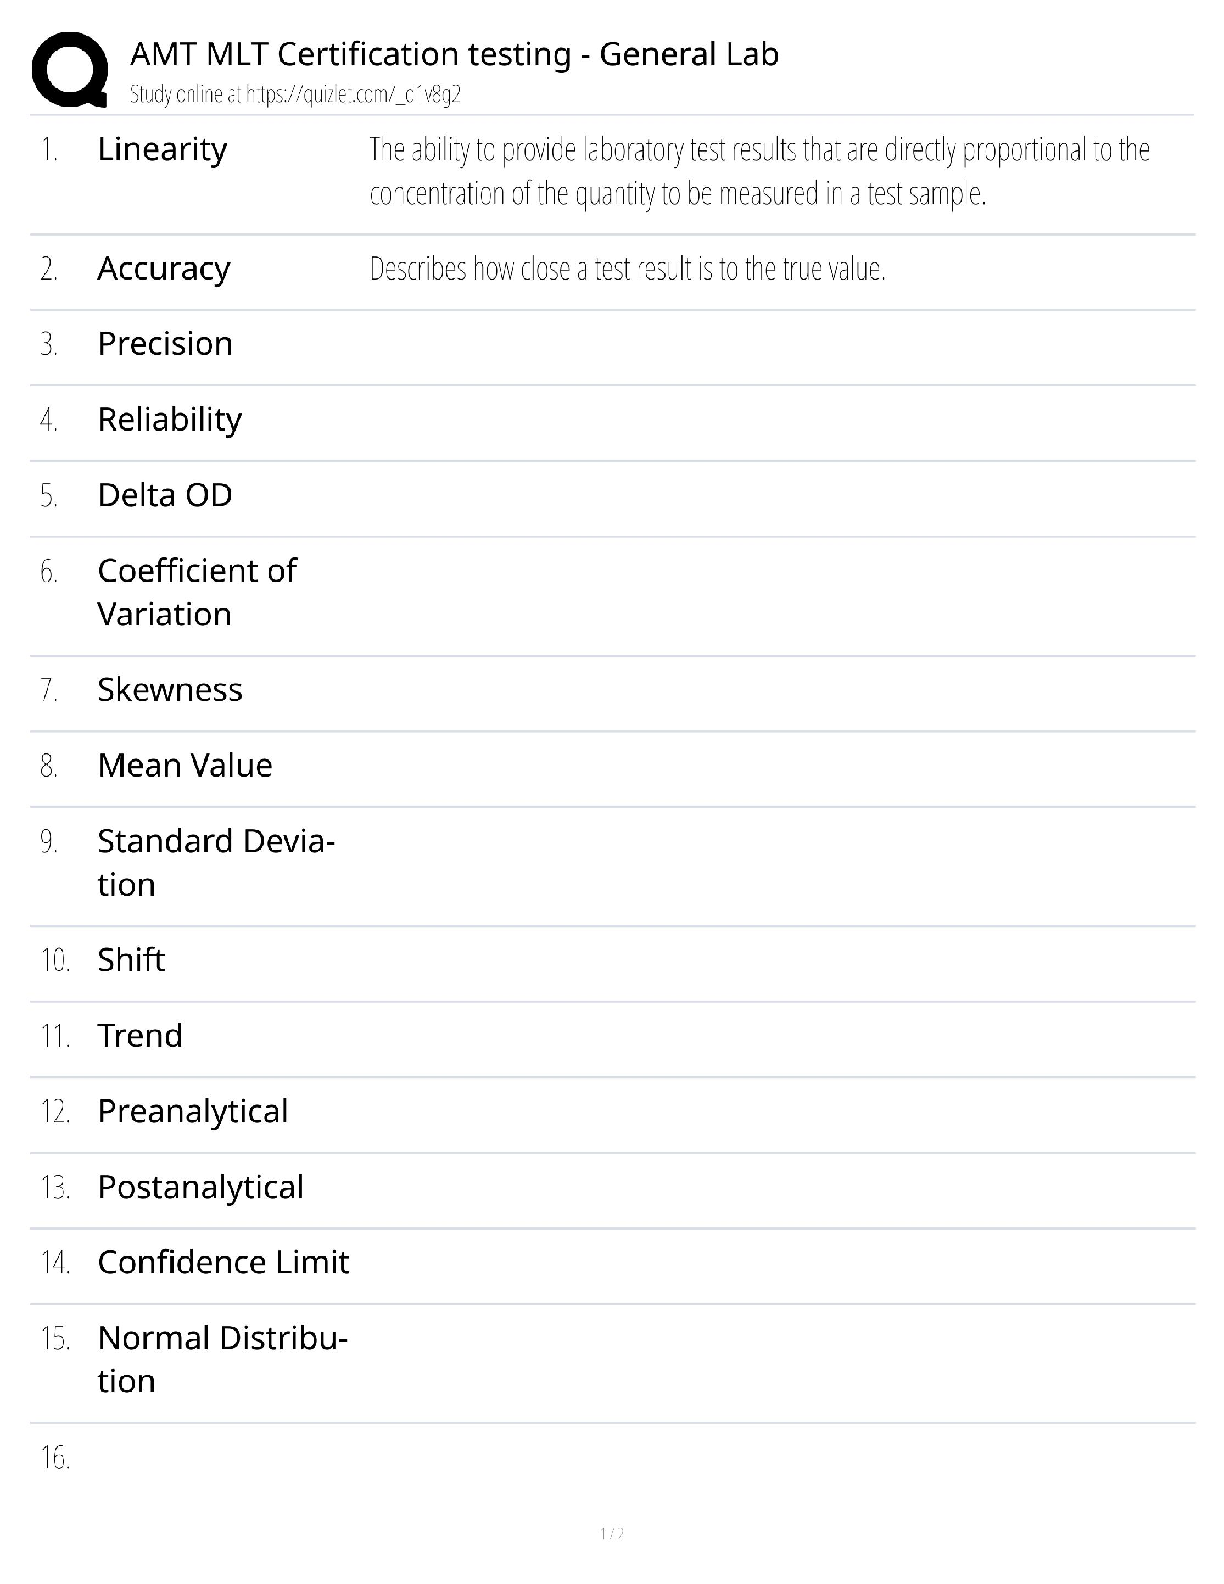Click the Mean Value term
1224x1584 pixels.
[x=185, y=766]
